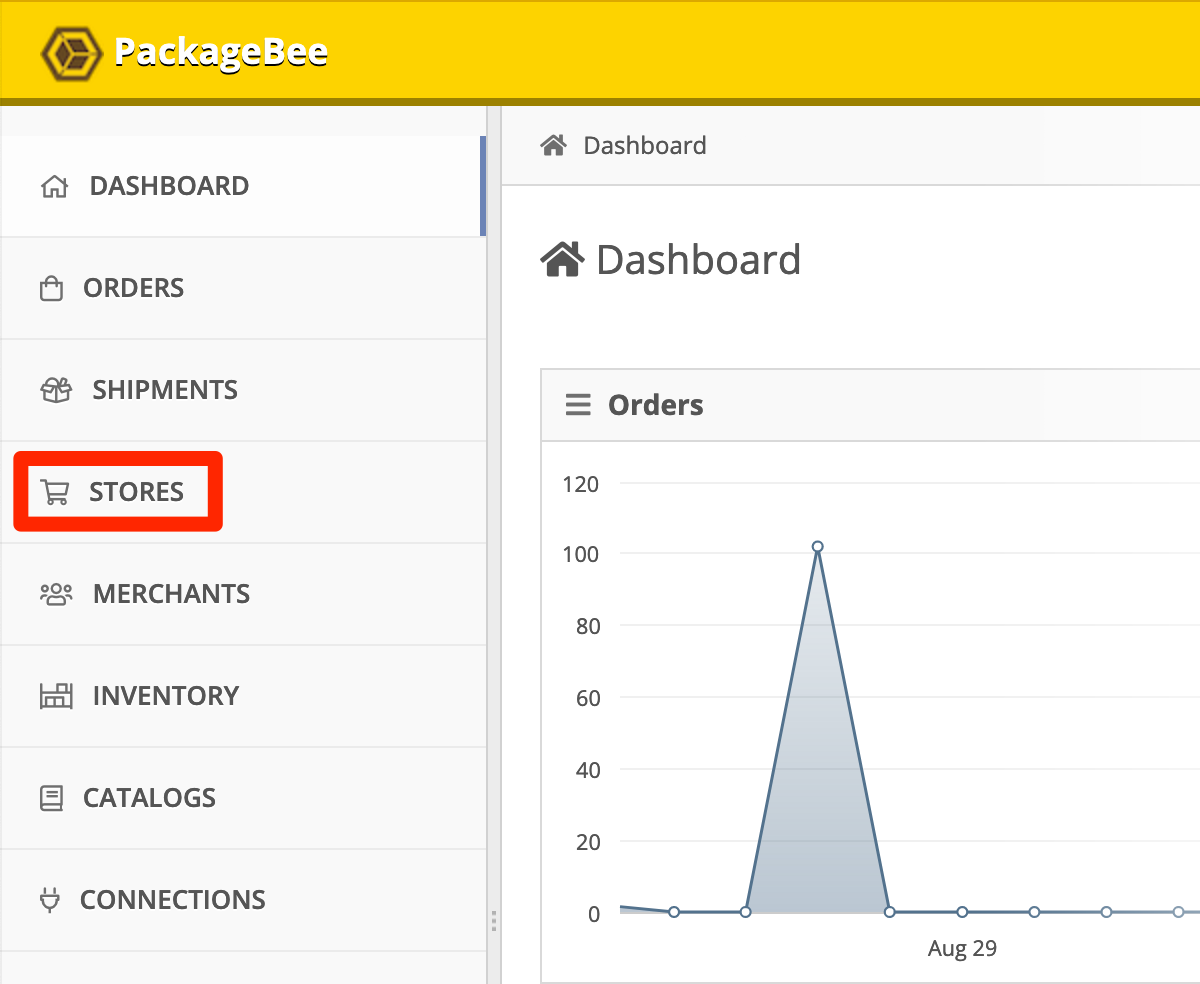Click the Orders shopping bag icon
Image resolution: width=1200 pixels, height=984 pixels.
[51, 289]
